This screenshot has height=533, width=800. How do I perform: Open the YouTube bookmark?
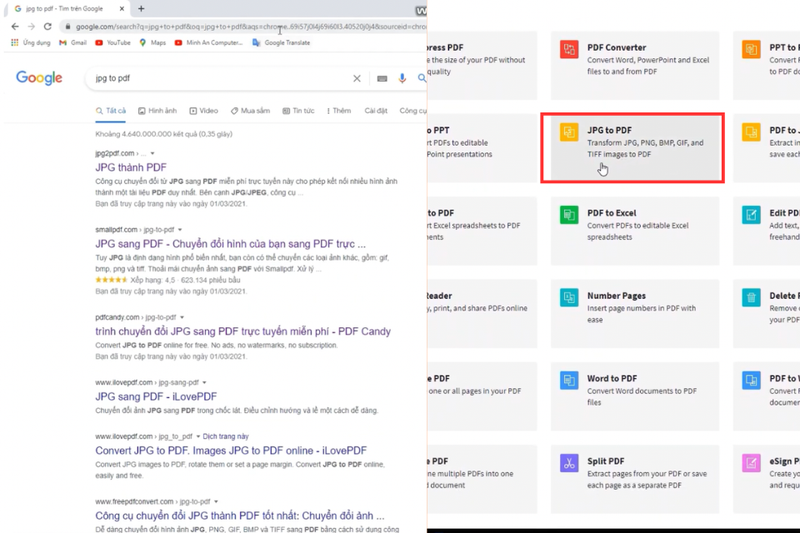pos(113,43)
